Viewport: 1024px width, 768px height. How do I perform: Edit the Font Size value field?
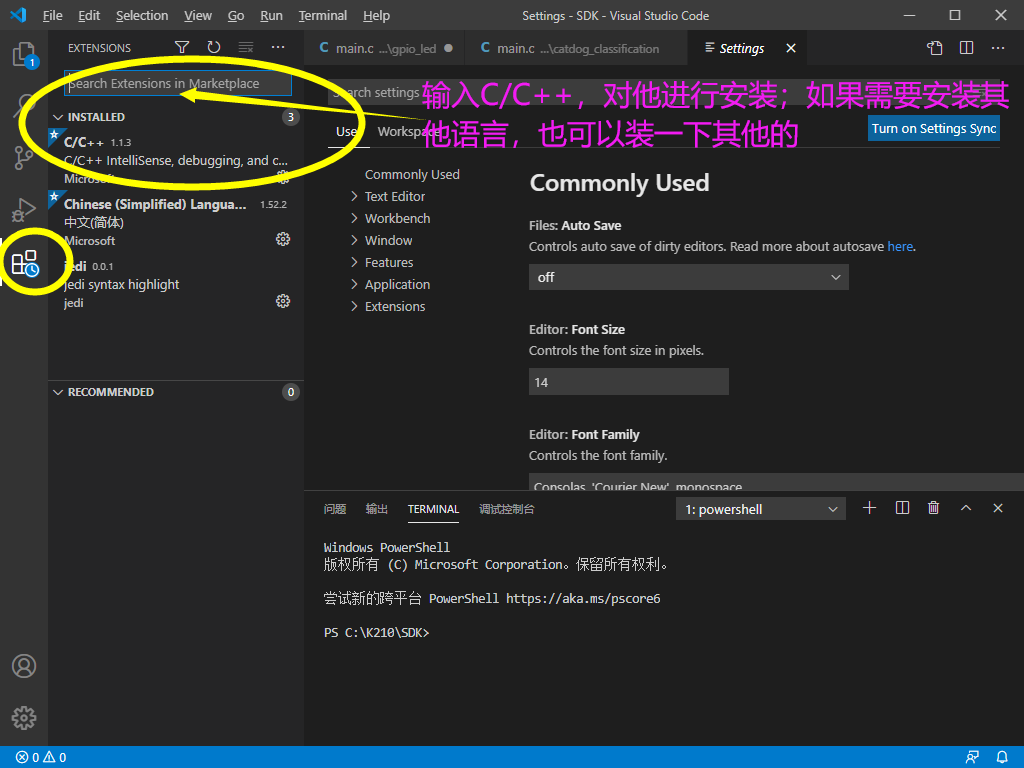coord(628,382)
